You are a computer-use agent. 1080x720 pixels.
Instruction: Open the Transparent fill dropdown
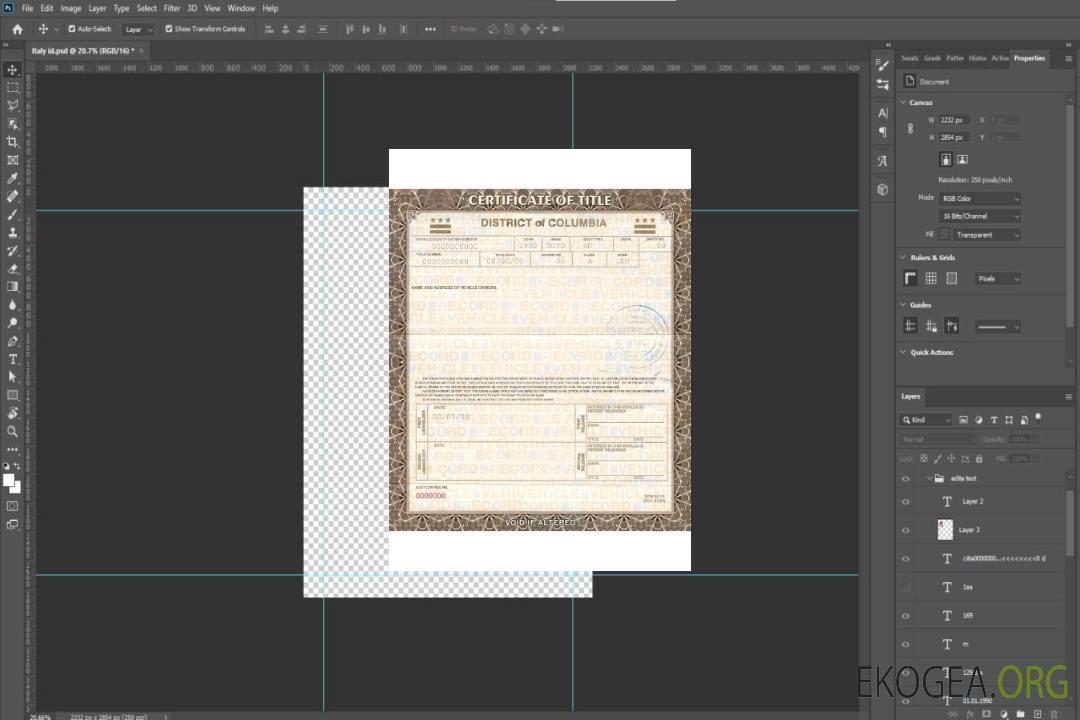tap(986, 235)
